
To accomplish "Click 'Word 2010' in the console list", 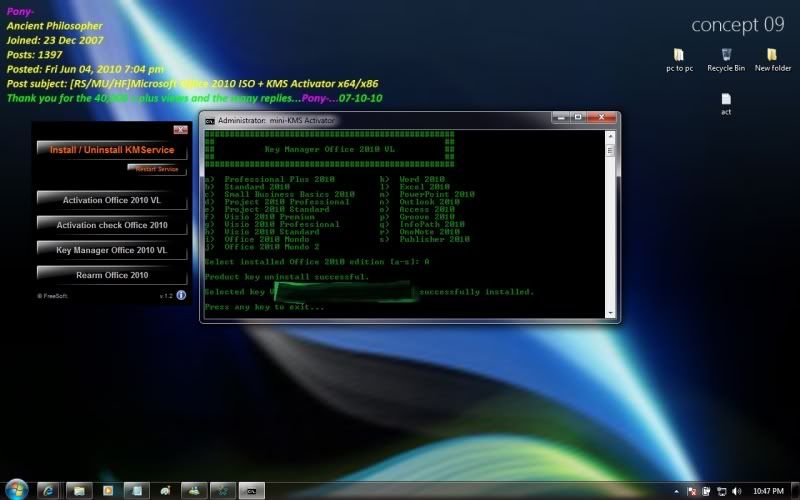I will click(x=421, y=179).
